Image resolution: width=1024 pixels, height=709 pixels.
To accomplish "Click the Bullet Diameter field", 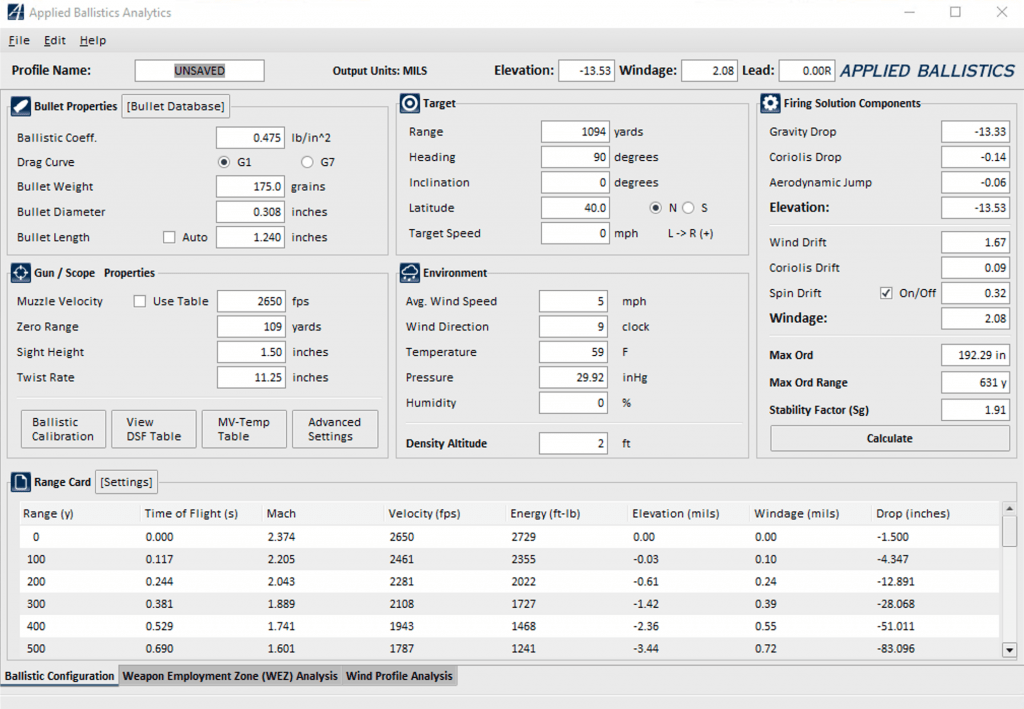I will pyautogui.click(x=251, y=212).
